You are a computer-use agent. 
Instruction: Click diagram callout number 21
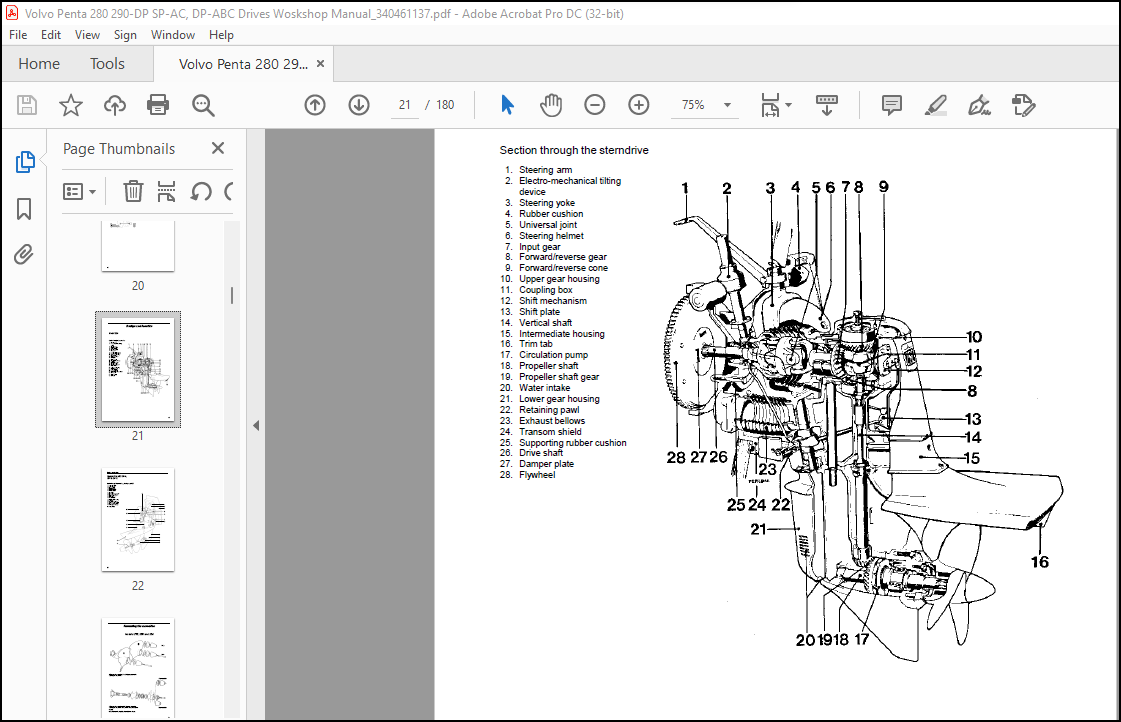(x=758, y=529)
